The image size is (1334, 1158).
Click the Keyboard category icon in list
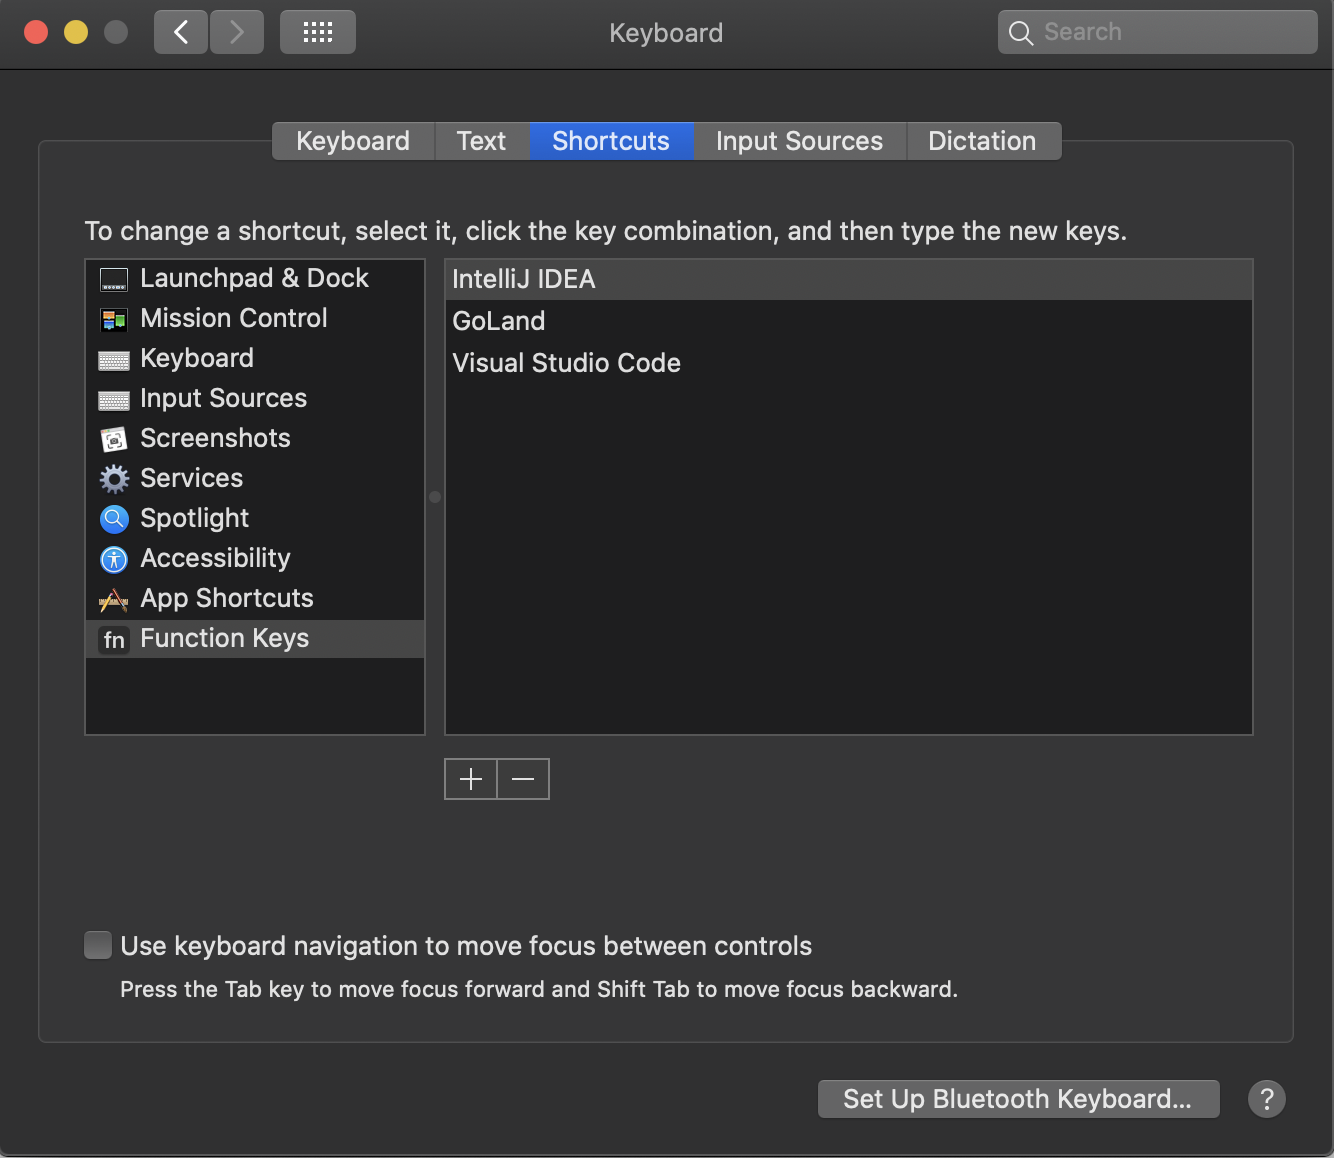(114, 360)
